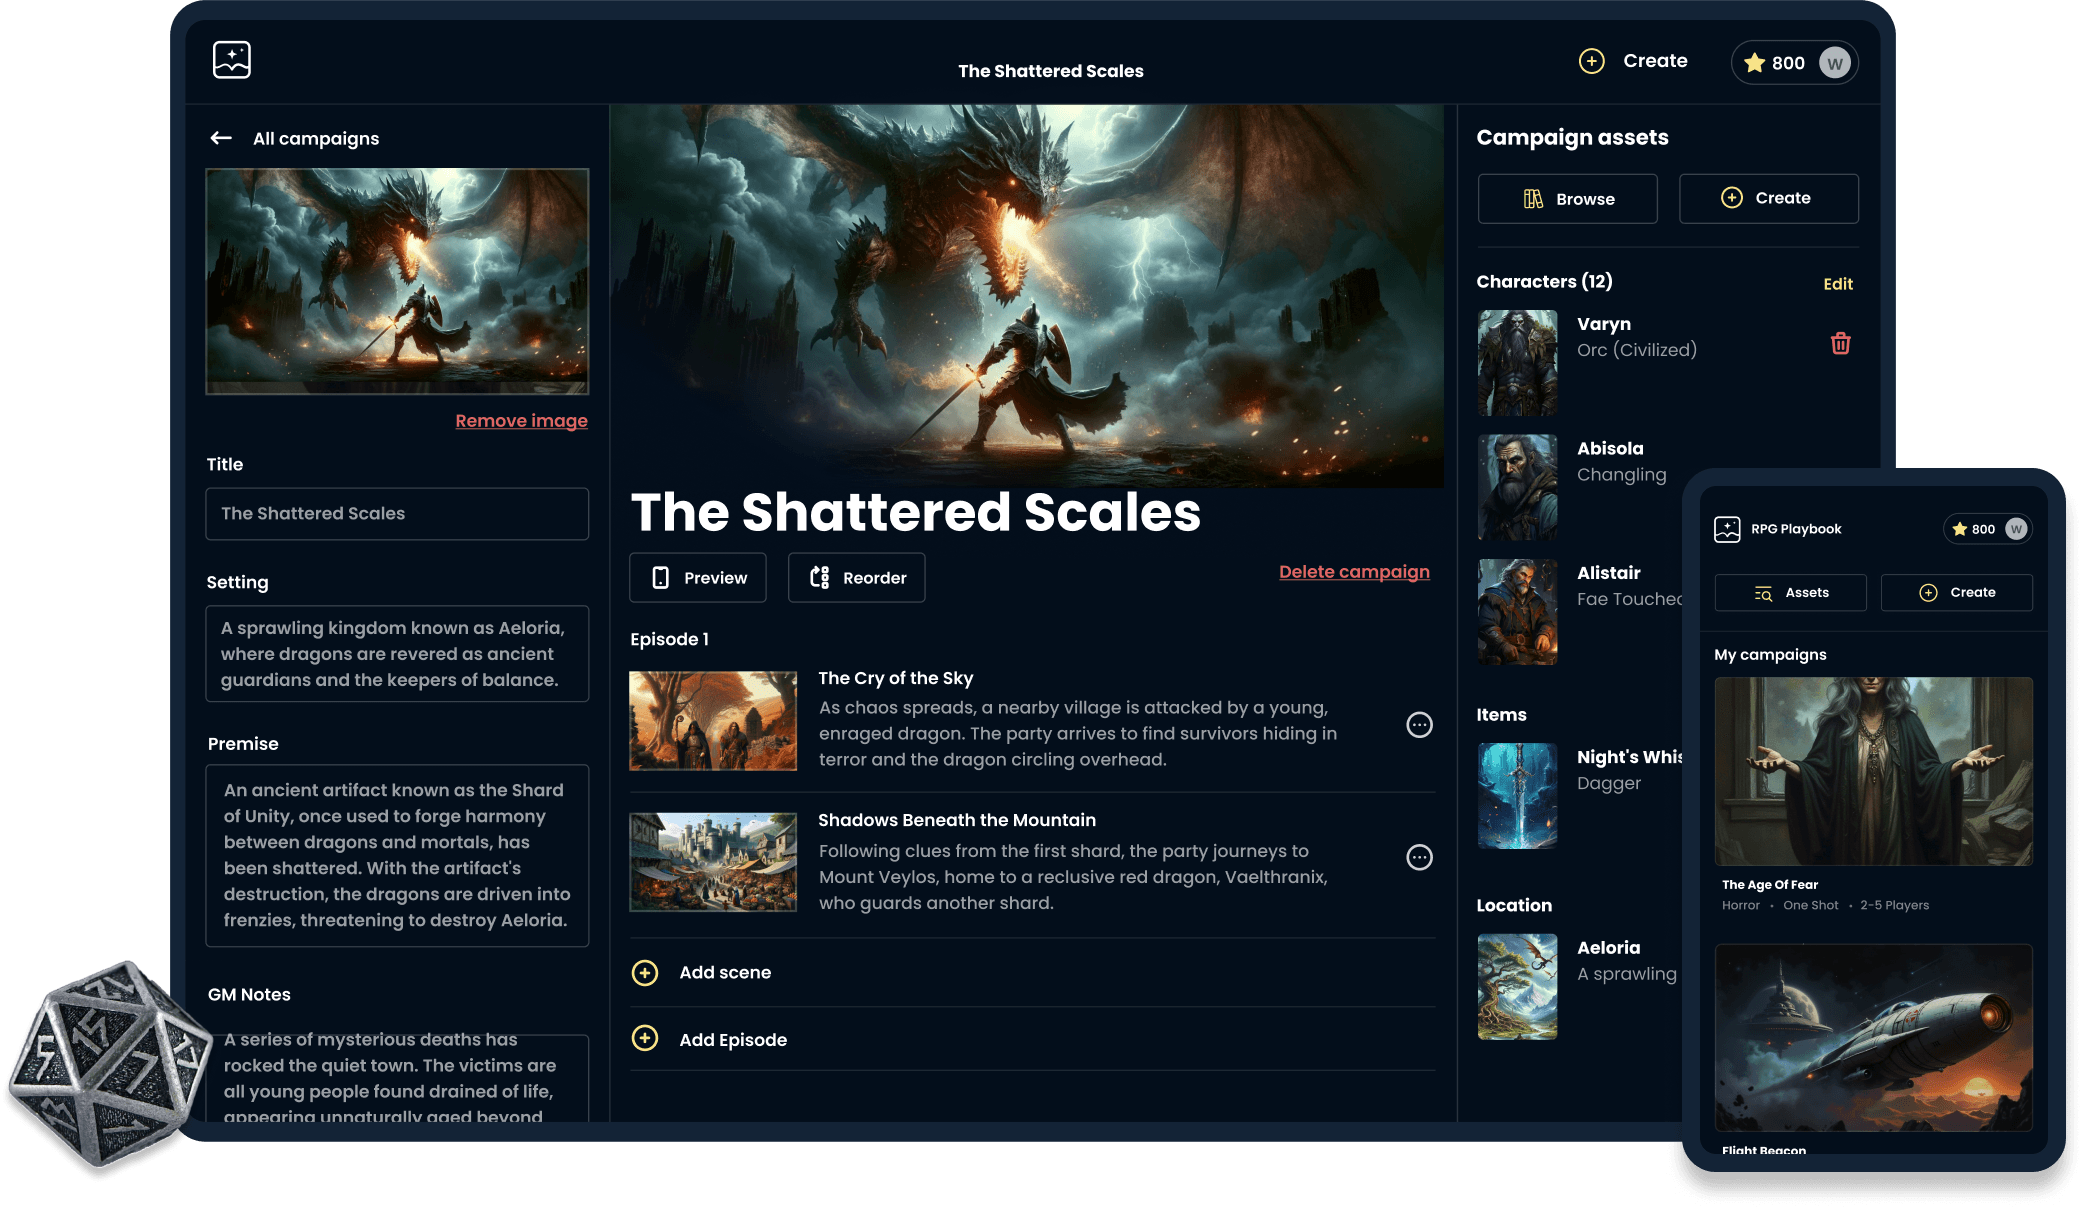Delete Varyn with the trash icon
2084x1207 pixels.
pyautogui.click(x=1840, y=344)
